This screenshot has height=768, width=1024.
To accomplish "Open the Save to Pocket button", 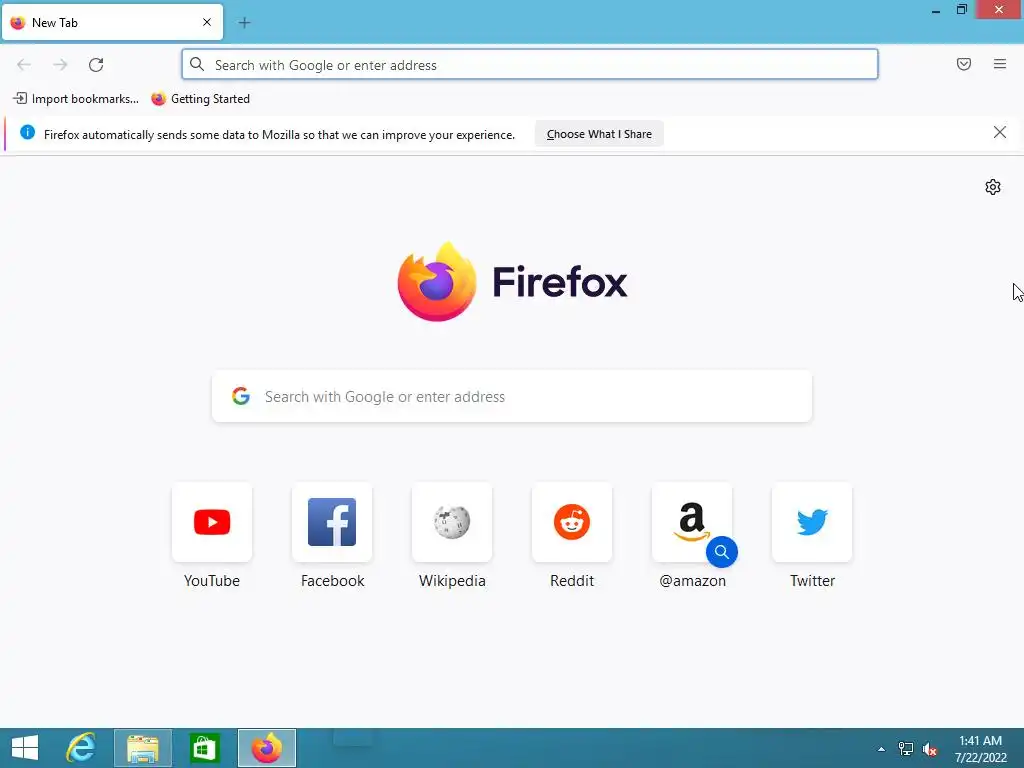I will point(964,64).
